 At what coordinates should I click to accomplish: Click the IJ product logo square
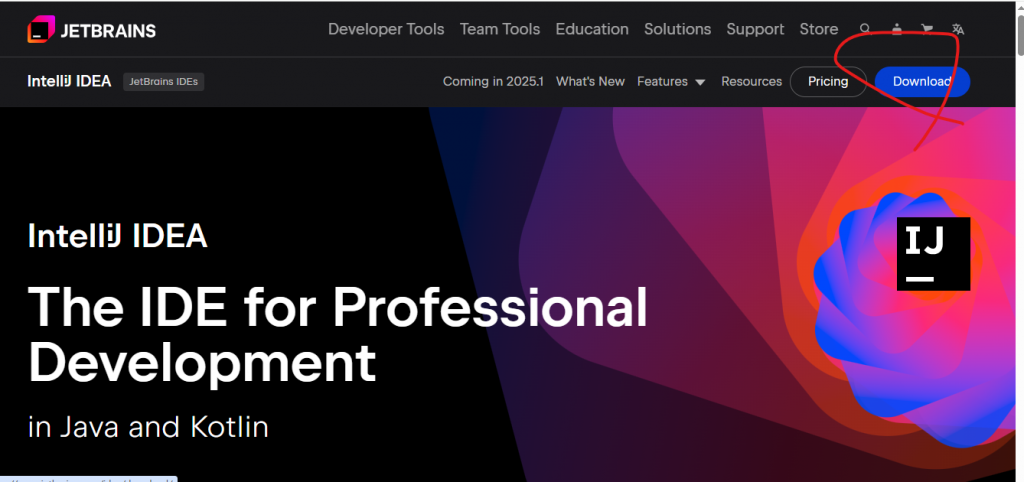[x=933, y=253]
